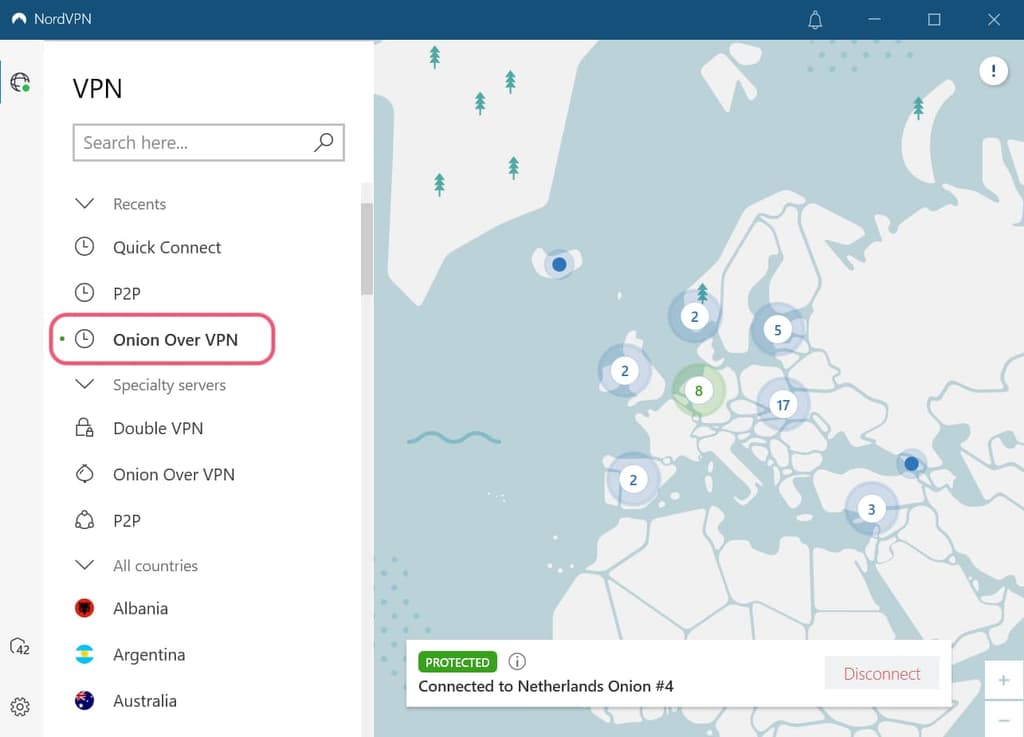
Task: Collapse the Specialty servers section
Action: [x=85, y=385]
